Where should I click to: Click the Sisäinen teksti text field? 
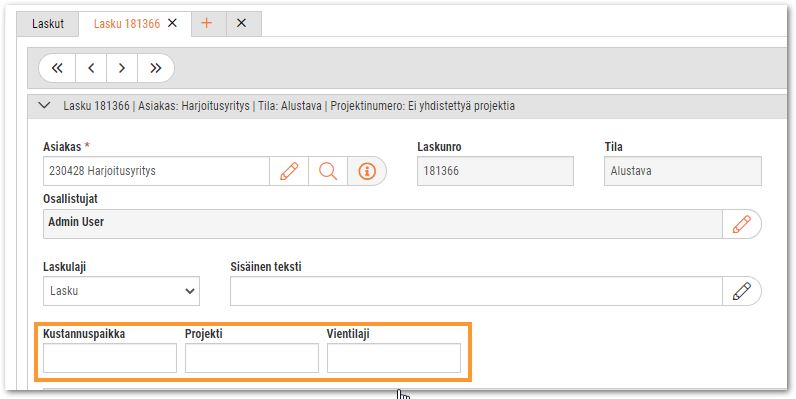[476, 291]
